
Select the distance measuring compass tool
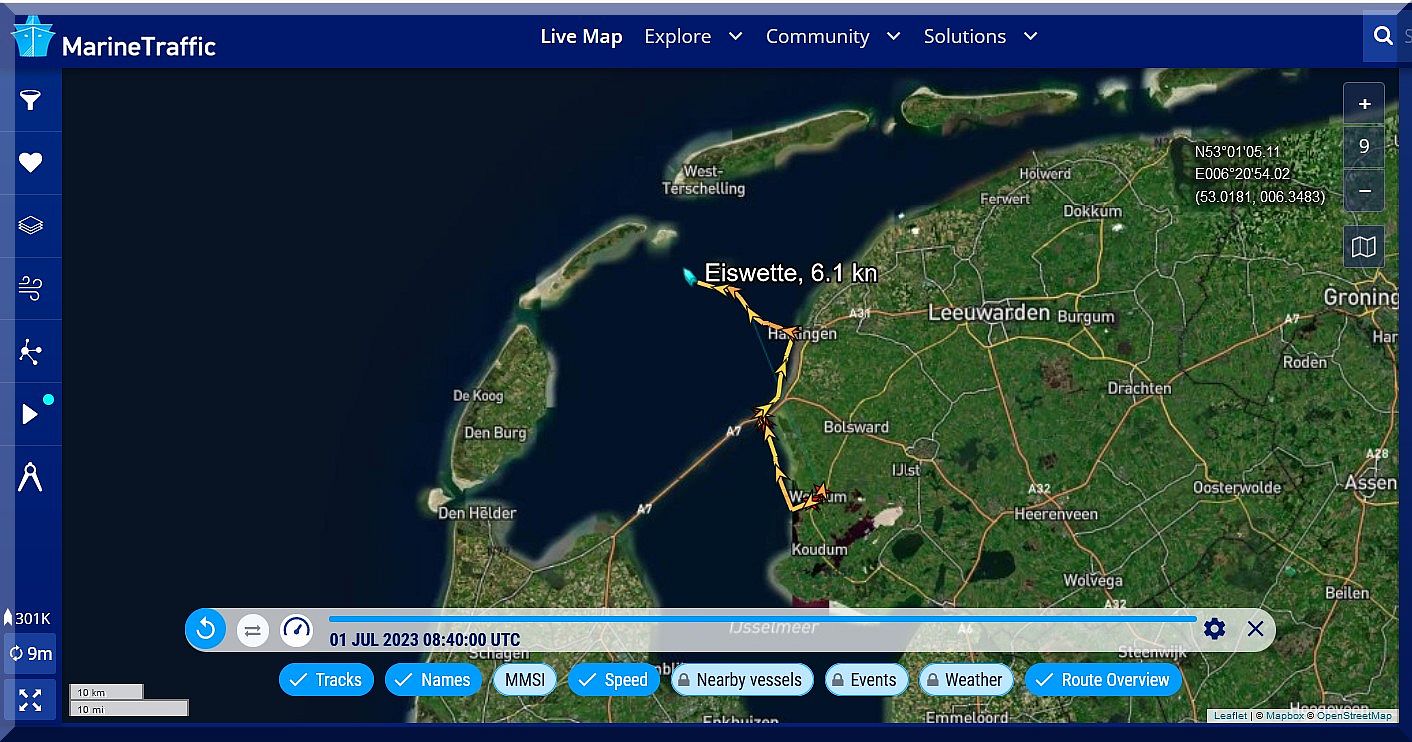coord(31,478)
